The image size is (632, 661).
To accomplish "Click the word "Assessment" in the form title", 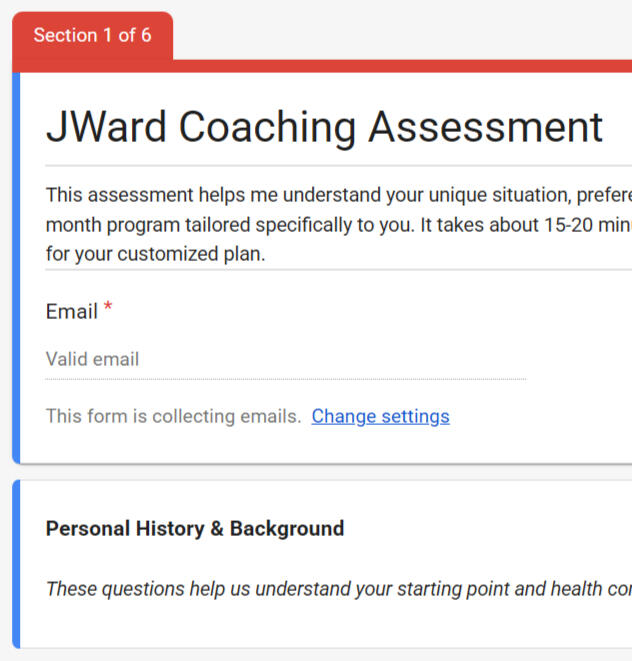I will pyautogui.click(x=485, y=128).
